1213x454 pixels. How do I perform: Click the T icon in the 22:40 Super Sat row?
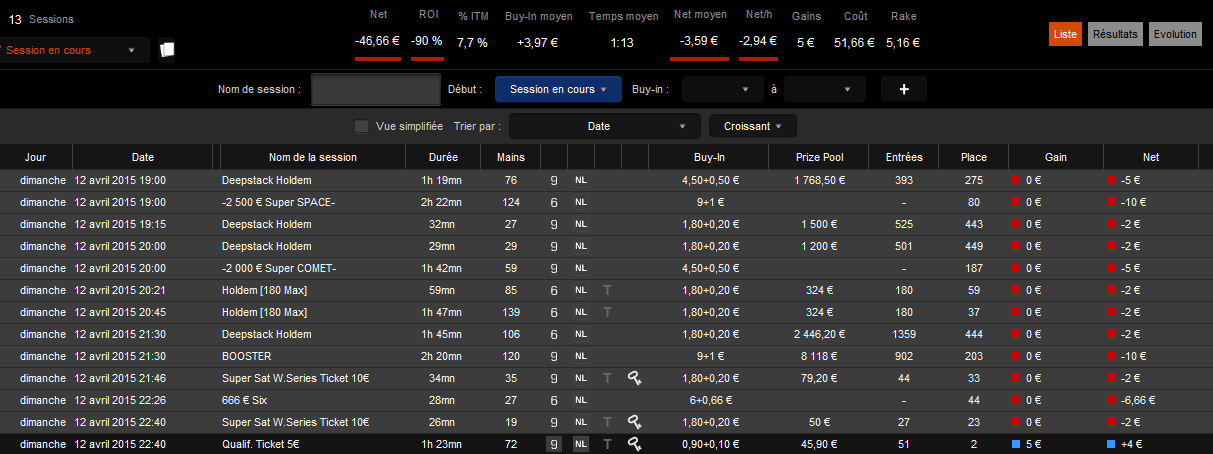click(x=607, y=422)
